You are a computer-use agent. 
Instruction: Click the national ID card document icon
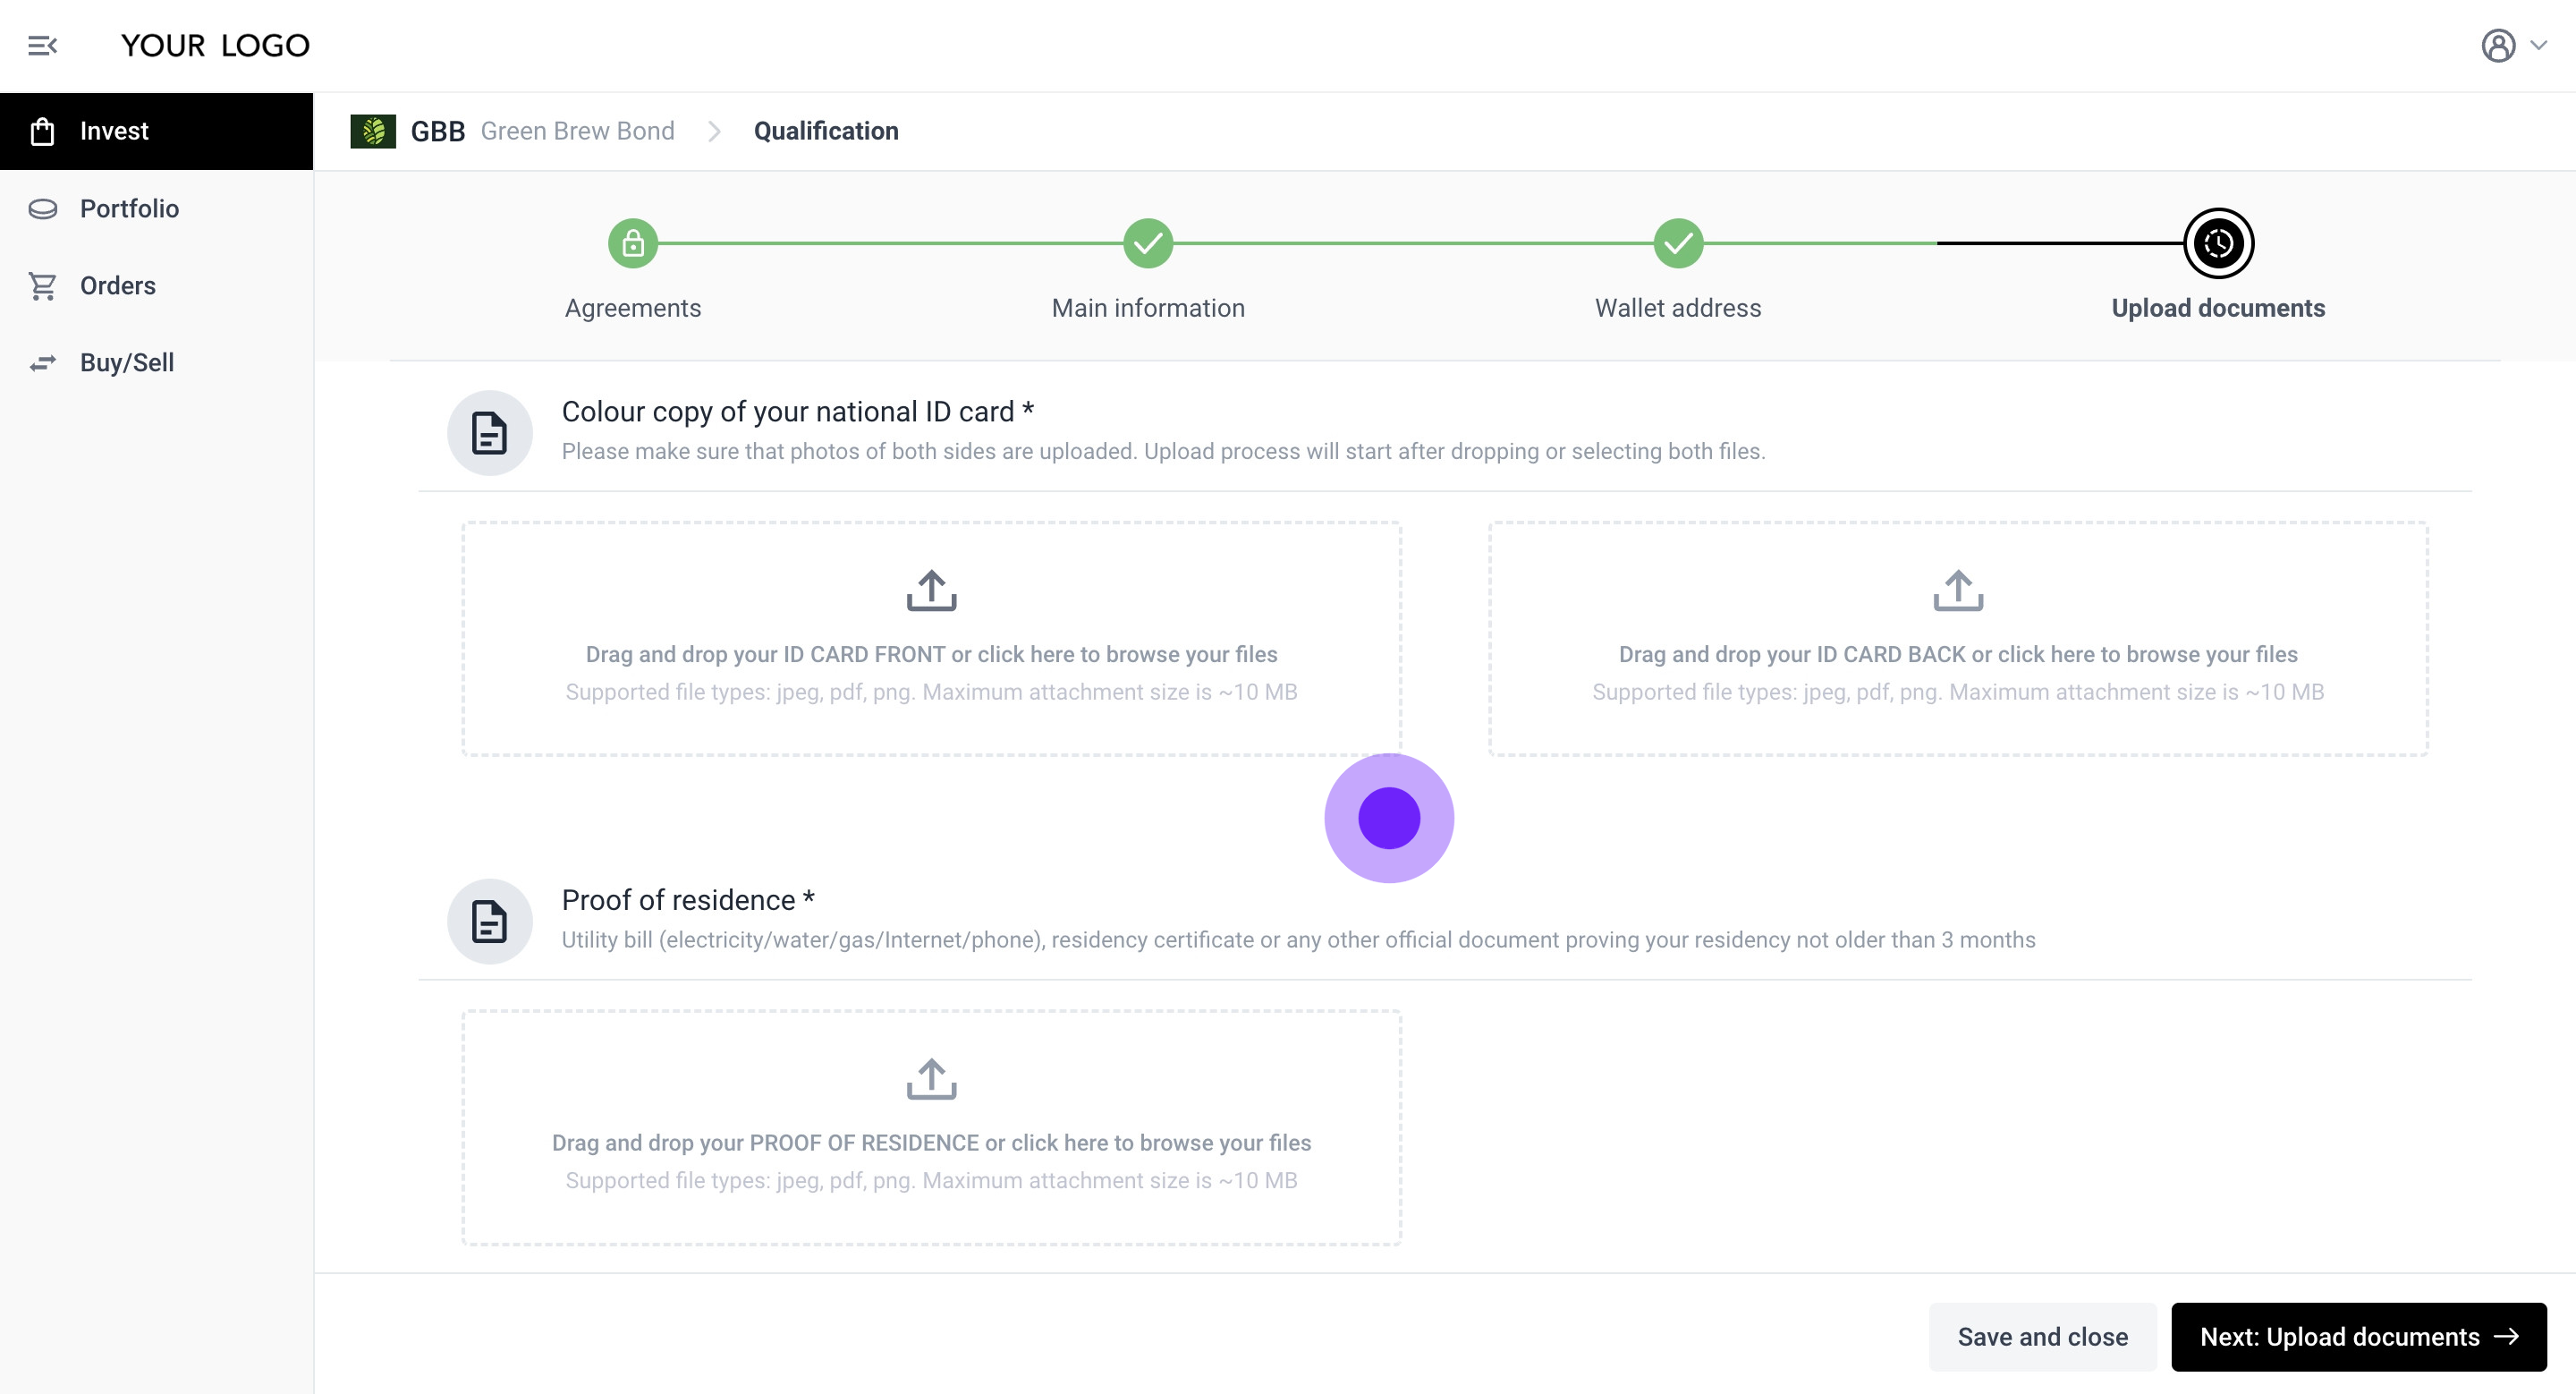pyautogui.click(x=489, y=433)
